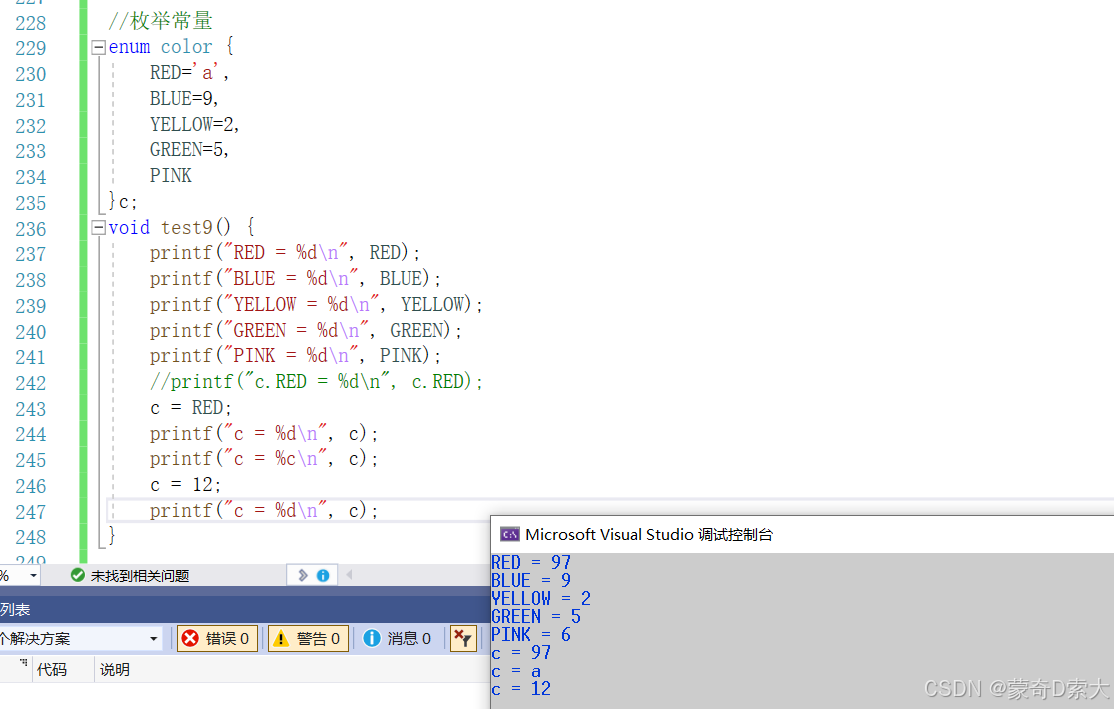Image resolution: width=1114 pixels, height=709 pixels.
Task: Click console output line PINK = 6
Action: pos(531,634)
